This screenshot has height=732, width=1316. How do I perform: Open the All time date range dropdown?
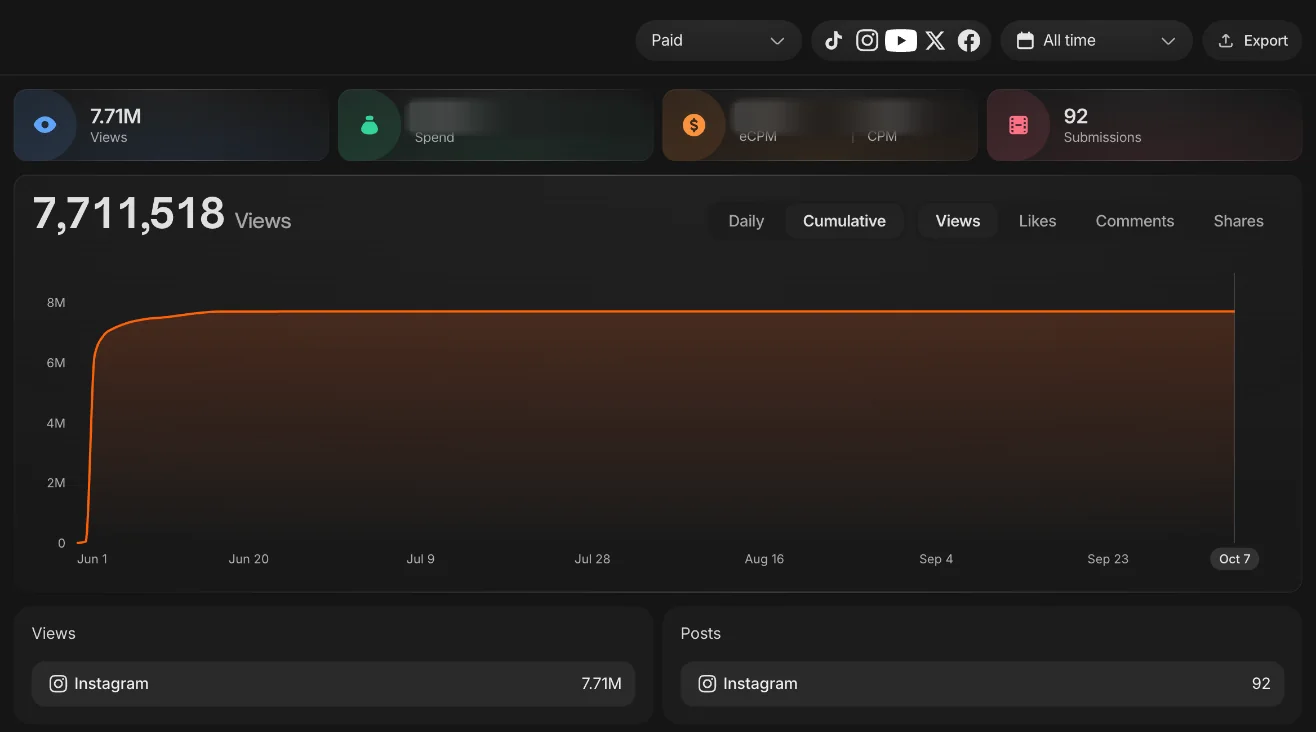(1096, 41)
